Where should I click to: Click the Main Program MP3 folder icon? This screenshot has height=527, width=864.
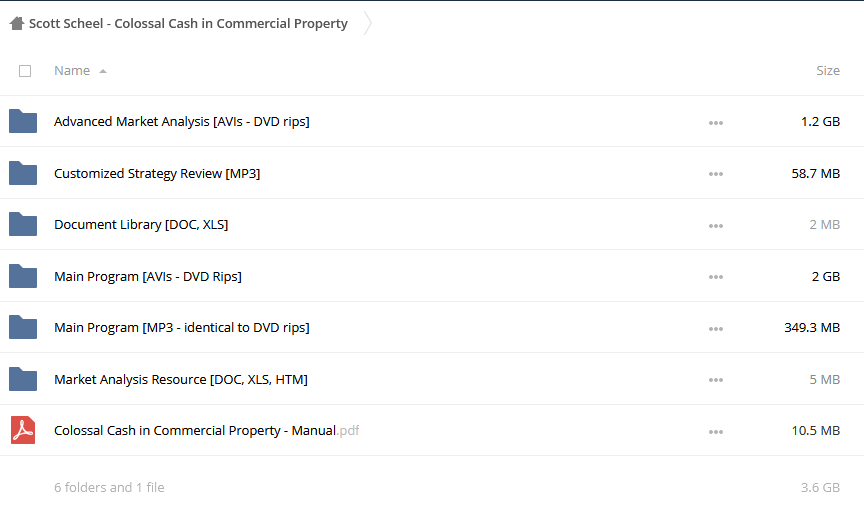click(x=23, y=327)
